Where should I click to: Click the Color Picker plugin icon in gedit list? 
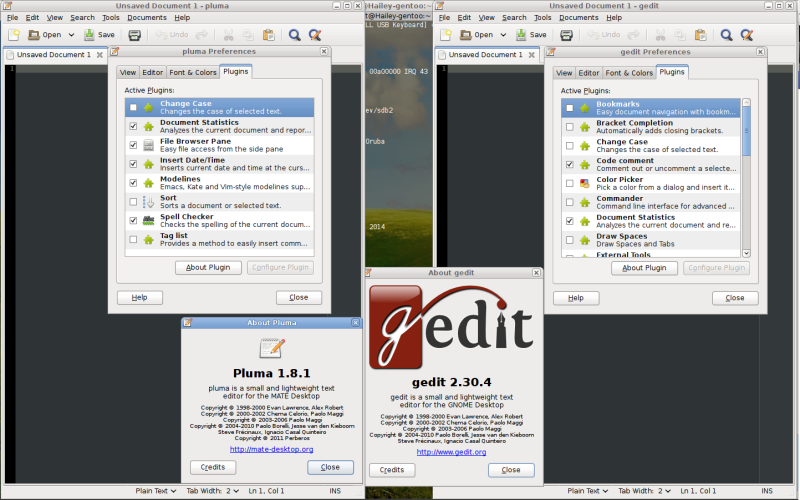(x=585, y=183)
